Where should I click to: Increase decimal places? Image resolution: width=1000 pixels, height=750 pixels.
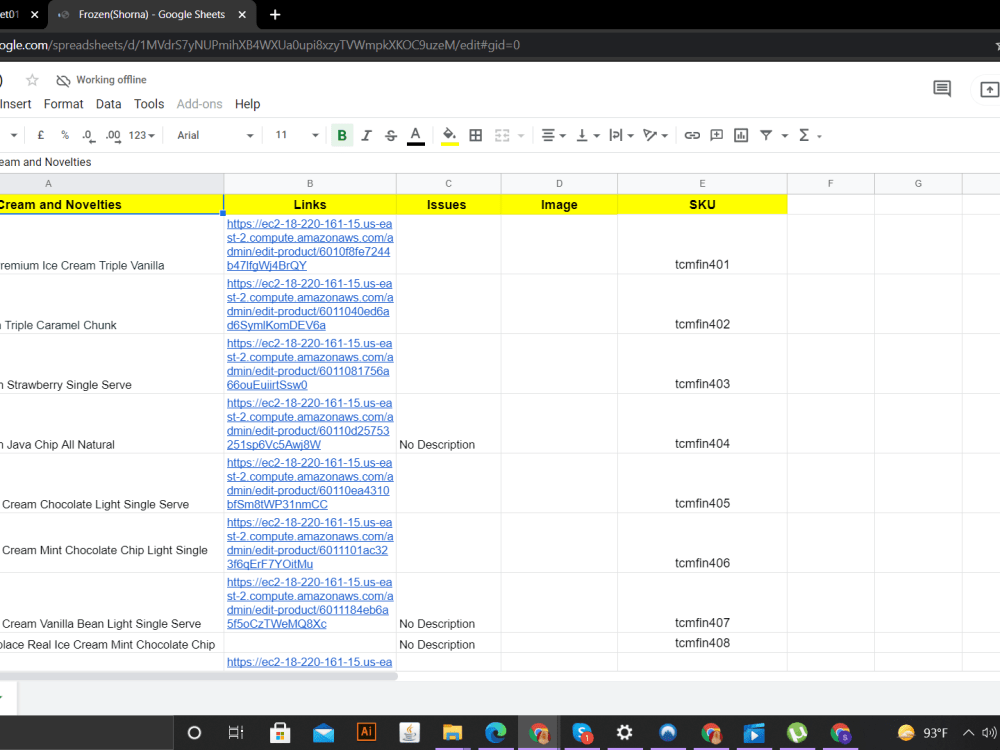coord(113,135)
